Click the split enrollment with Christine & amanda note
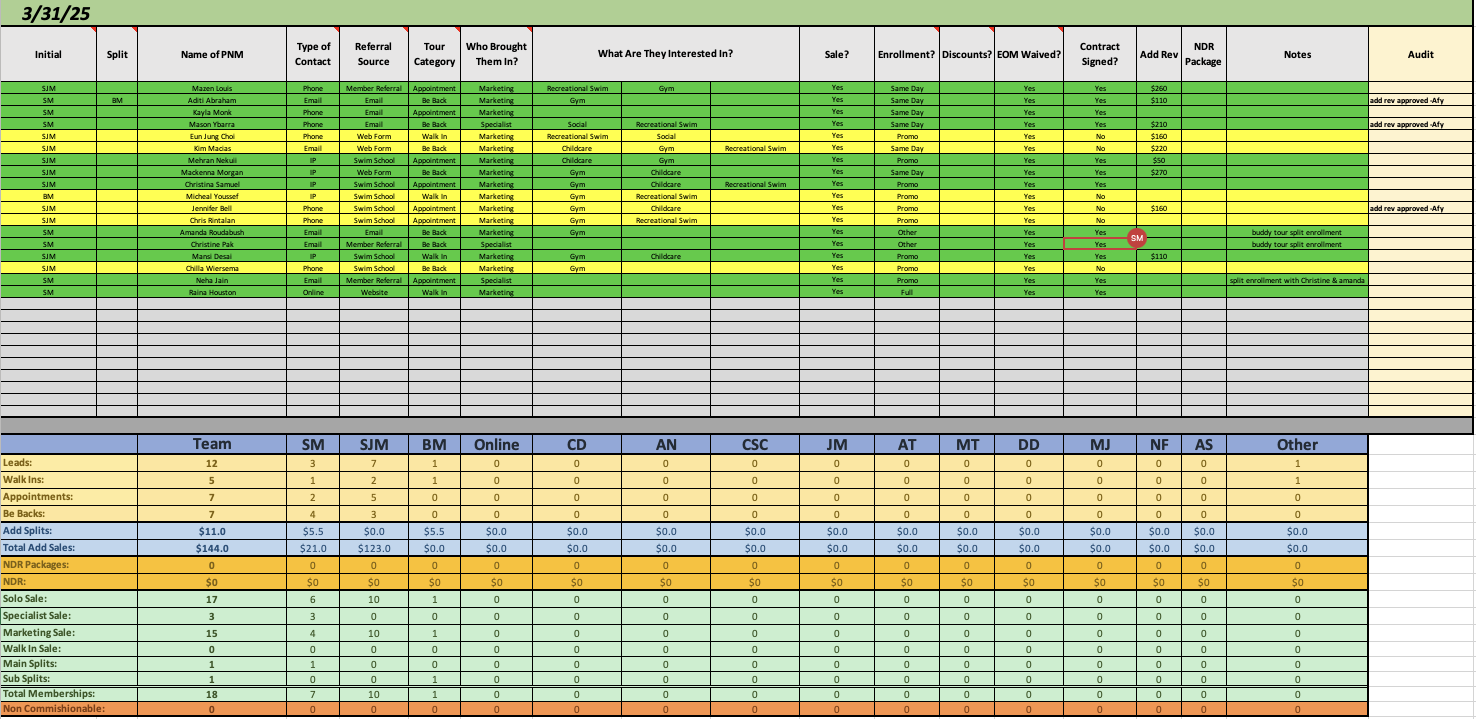The height and width of the screenshot is (719, 1476). pos(1297,280)
